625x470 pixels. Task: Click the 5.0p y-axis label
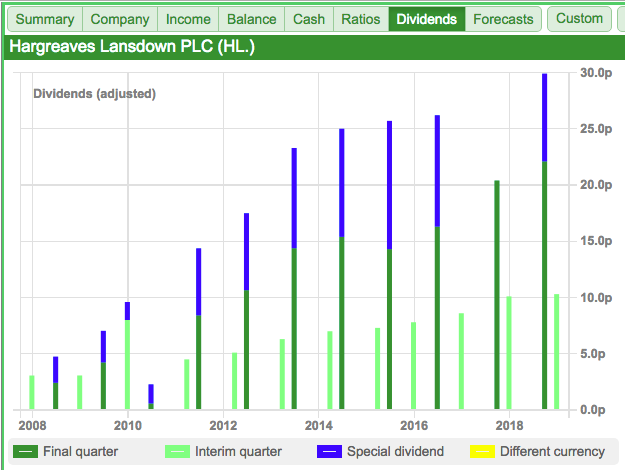click(593, 354)
